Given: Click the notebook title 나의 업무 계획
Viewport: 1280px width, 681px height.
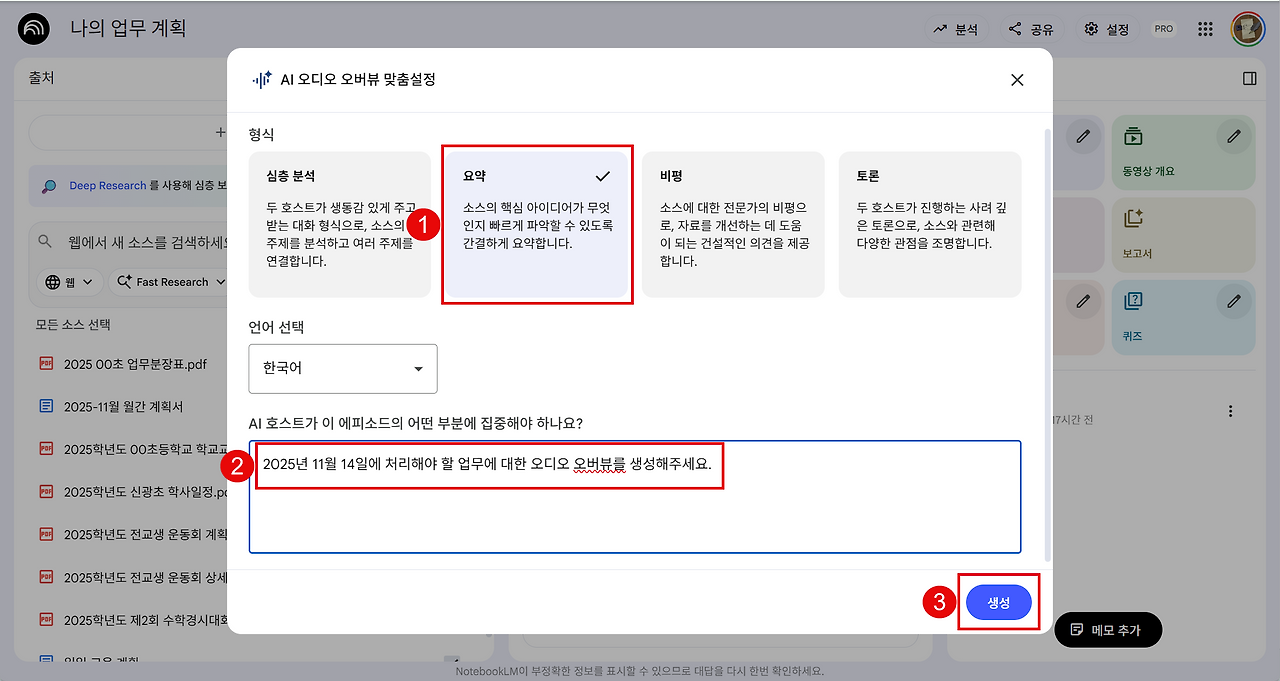Looking at the screenshot, I should [x=129, y=29].
